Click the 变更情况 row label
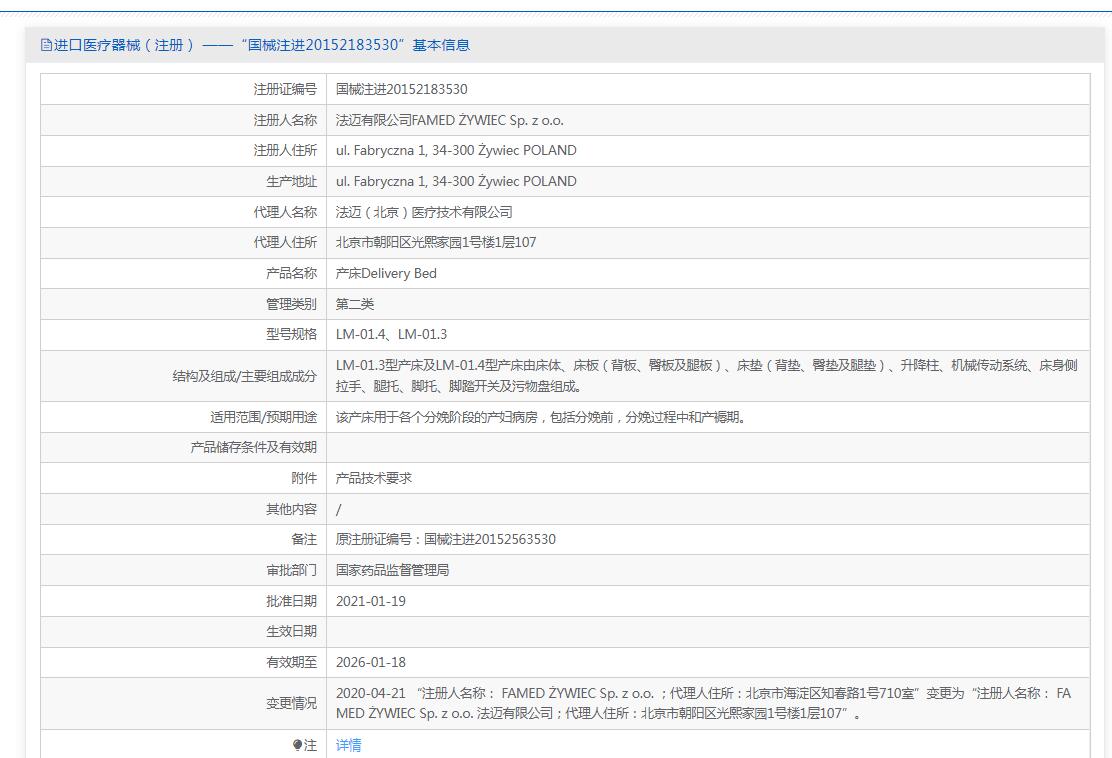Image resolution: width=1112 pixels, height=758 pixels. pos(291,703)
